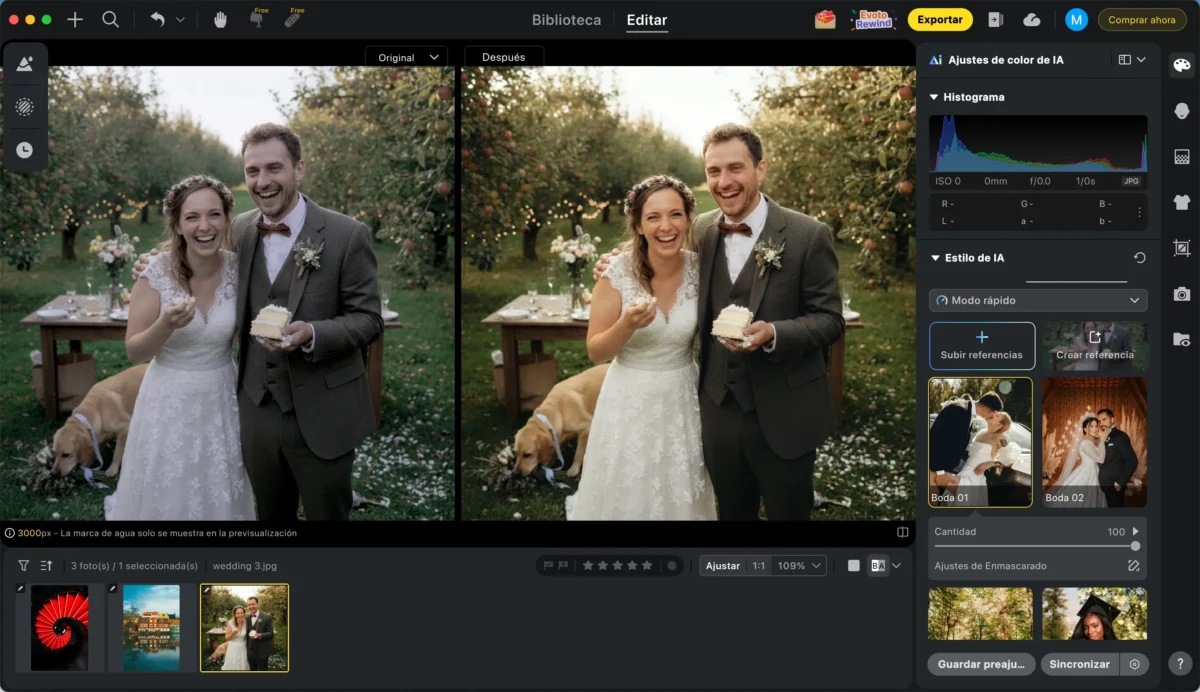Expand the Original view dropdown

(x=406, y=57)
